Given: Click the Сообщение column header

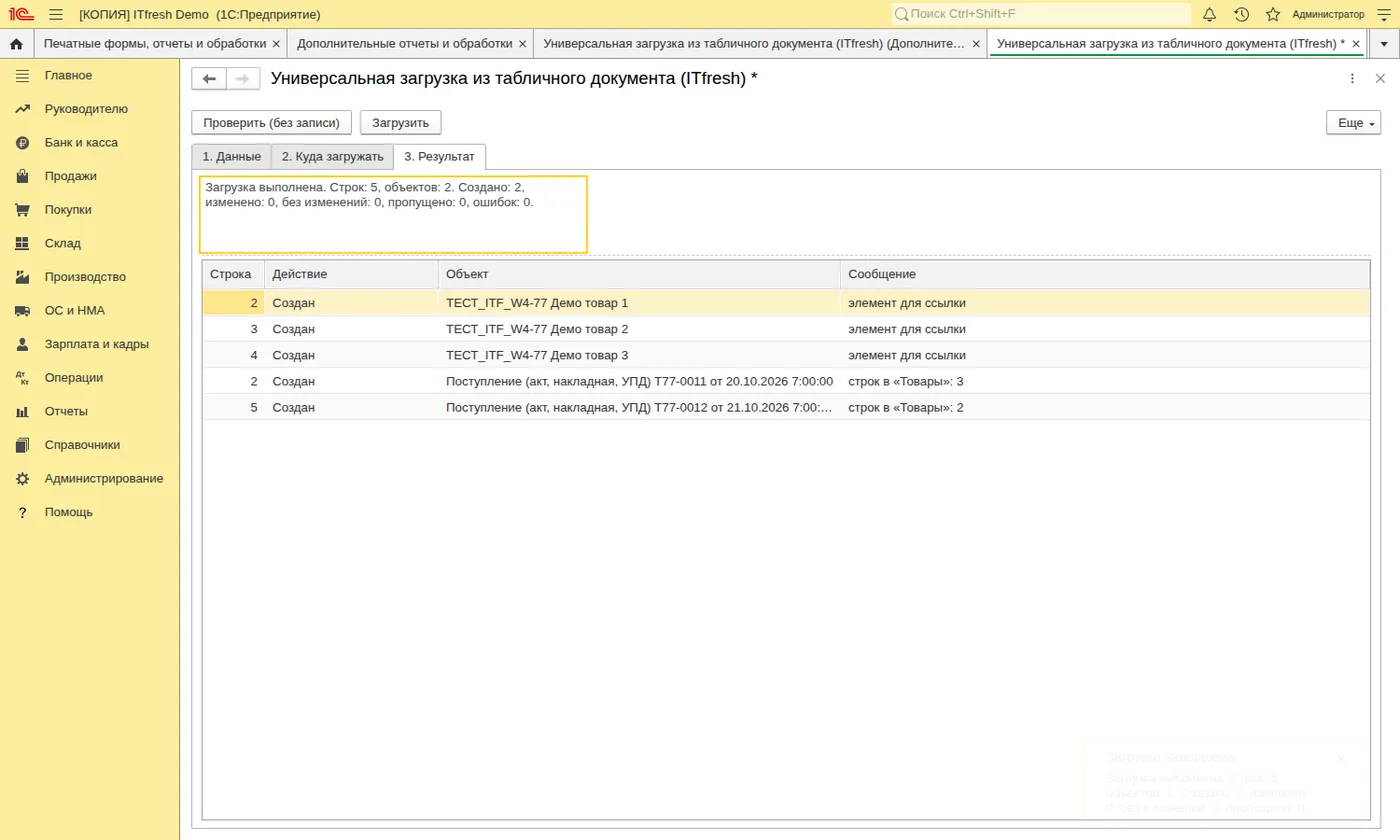Looking at the screenshot, I should [1105, 274].
